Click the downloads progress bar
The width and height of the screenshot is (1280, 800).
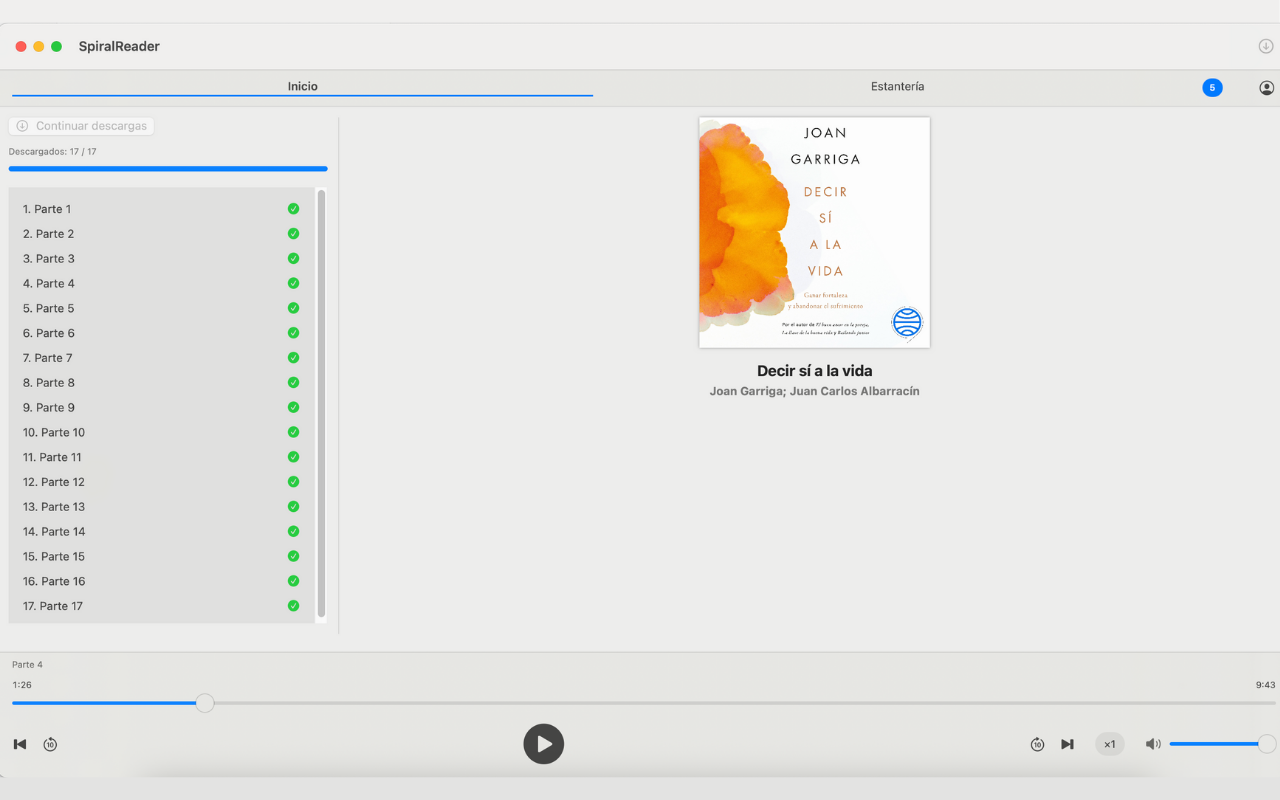168,169
